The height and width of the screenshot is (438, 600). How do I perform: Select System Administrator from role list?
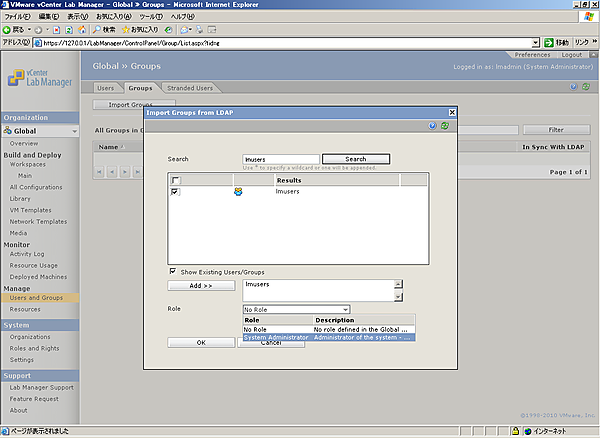[x=276, y=338]
